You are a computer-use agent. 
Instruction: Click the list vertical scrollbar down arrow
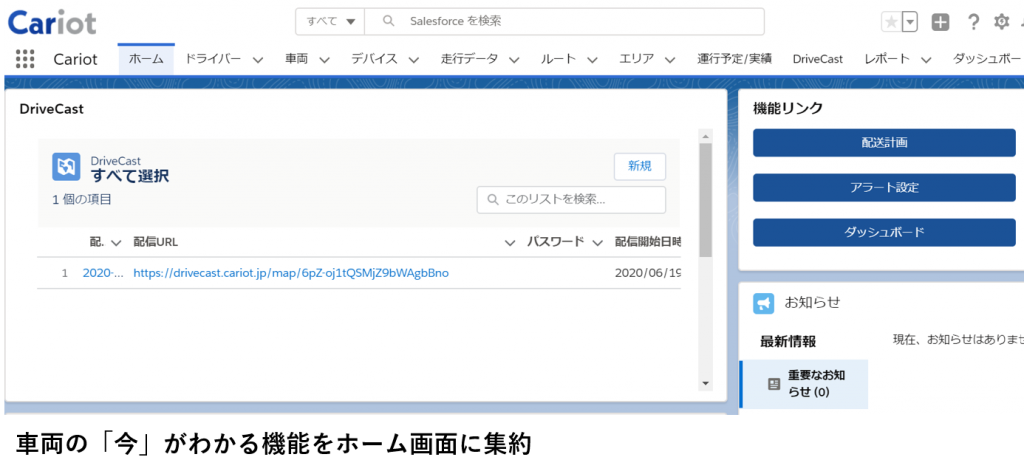pyautogui.click(x=705, y=383)
